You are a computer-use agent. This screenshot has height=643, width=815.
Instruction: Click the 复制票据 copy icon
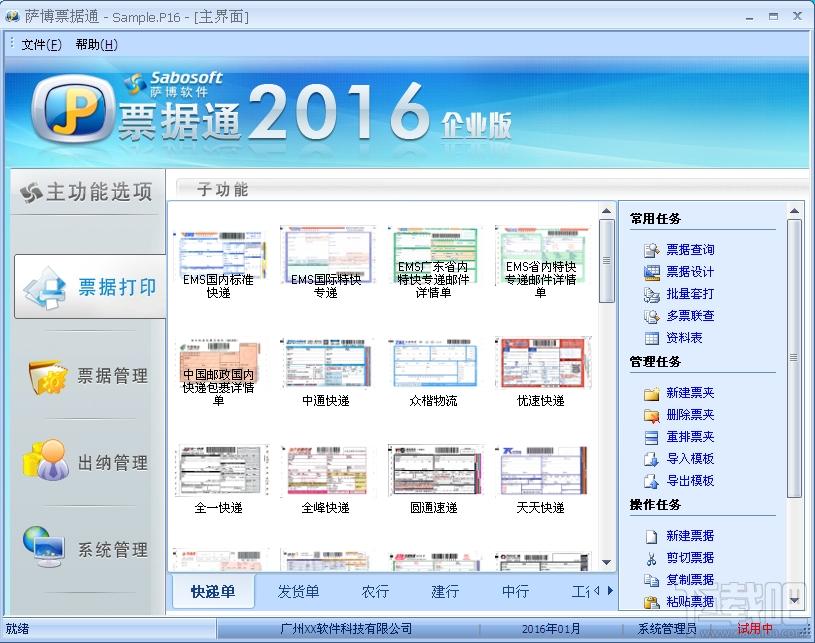651,580
